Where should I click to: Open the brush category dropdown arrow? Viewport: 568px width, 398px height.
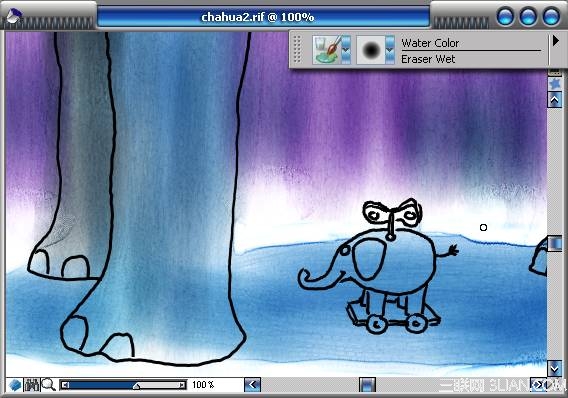tap(346, 50)
